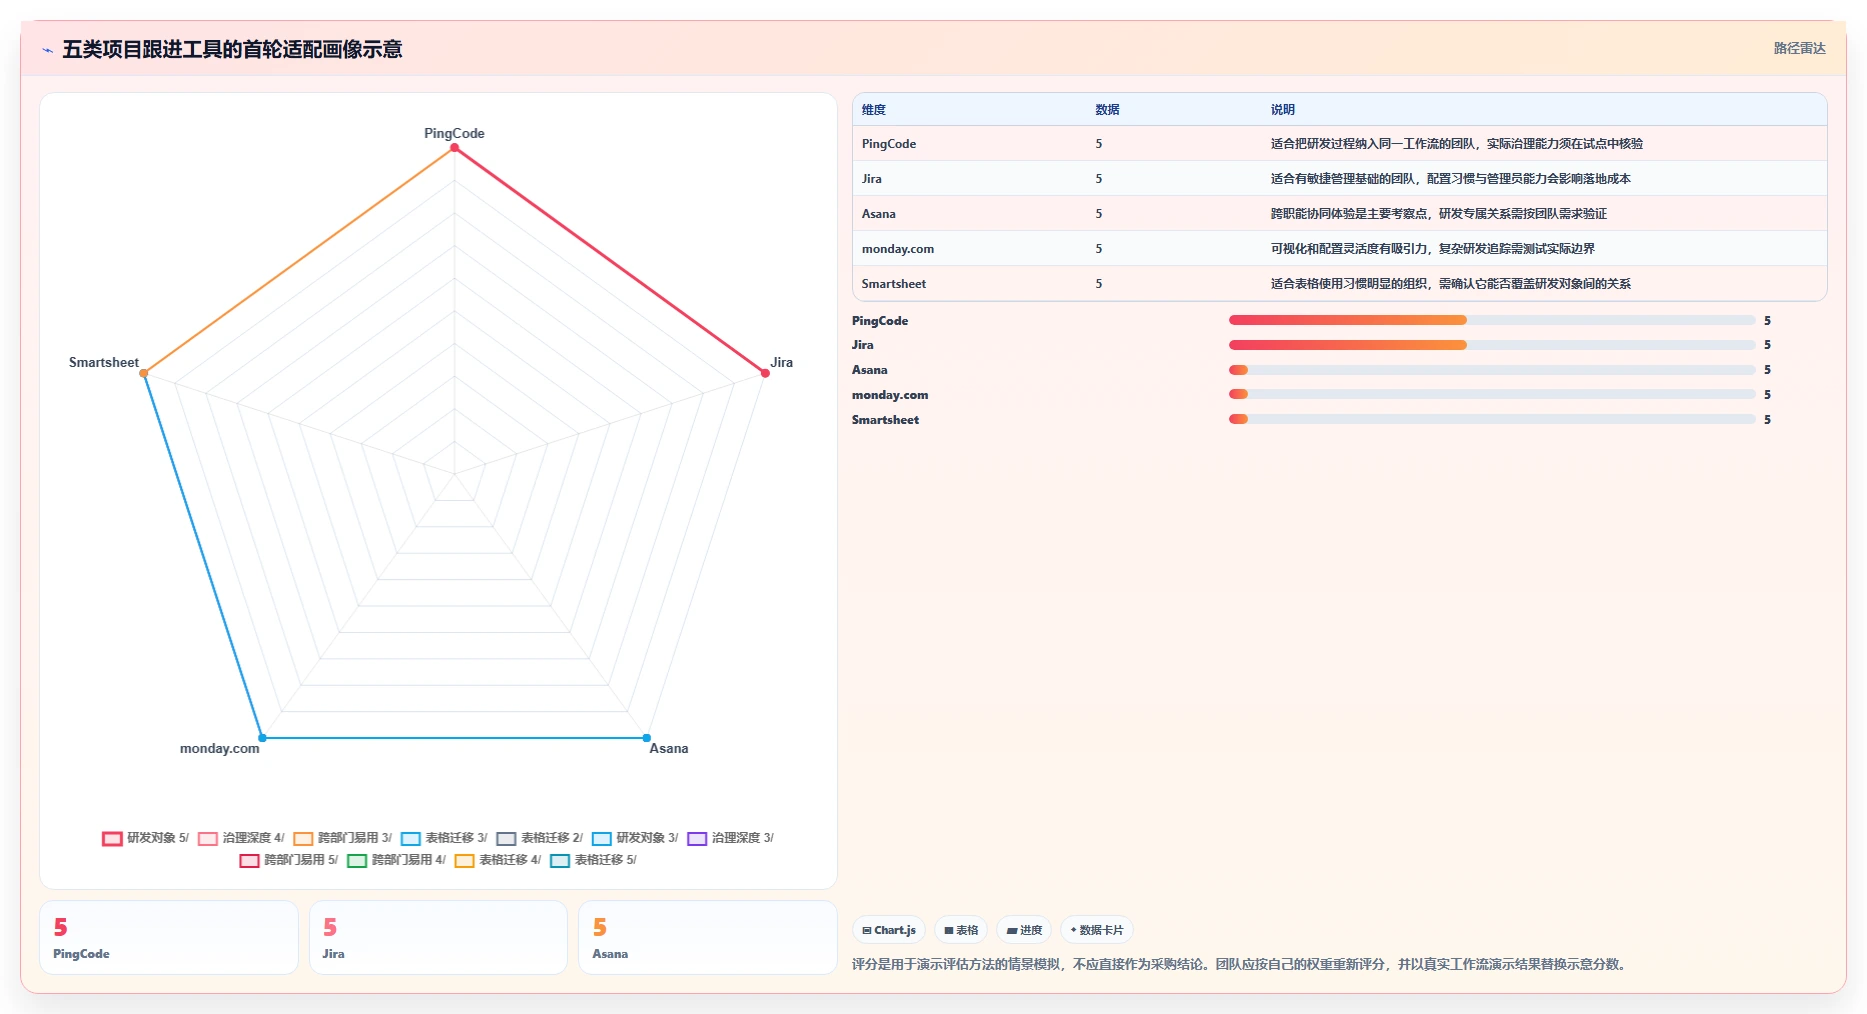The height and width of the screenshot is (1014, 1867).
Task: Click the PingCode progress bar
Action: click(1492, 320)
